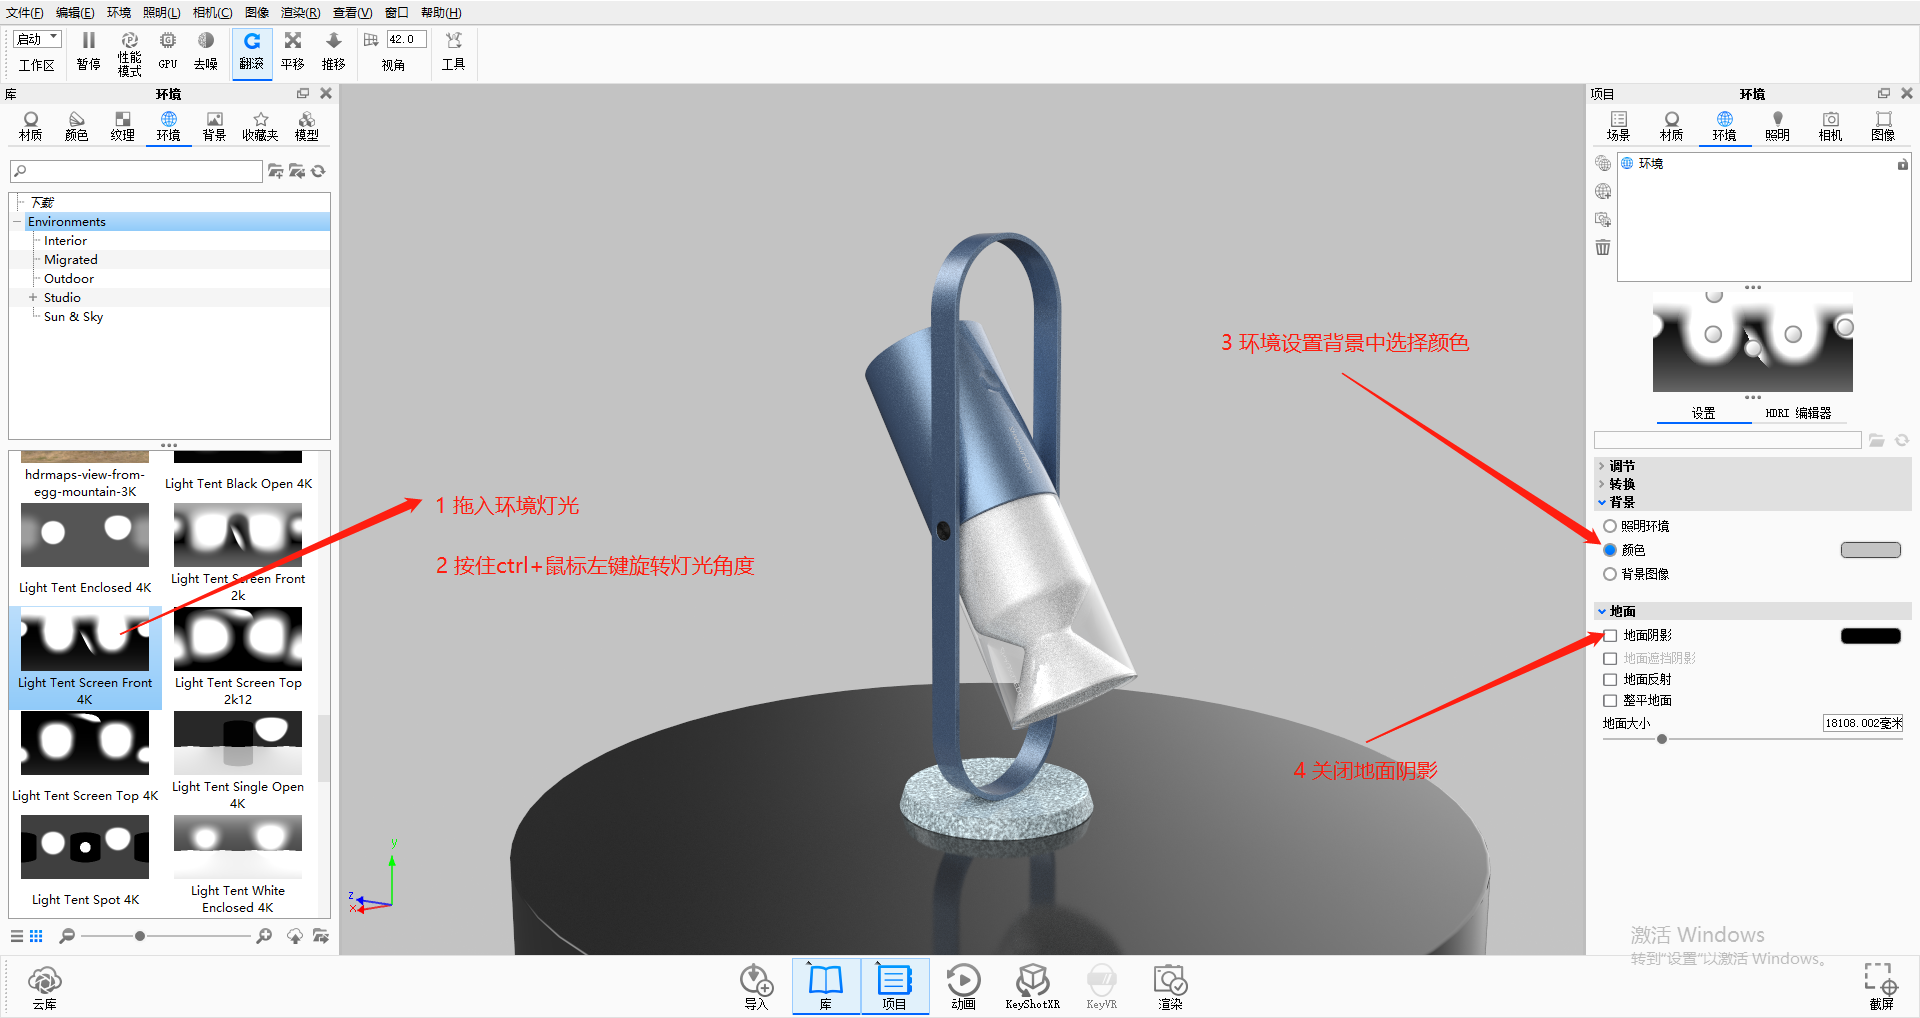Switch library to list view icon
The width and height of the screenshot is (1920, 1018).
click(x=17, y=936)
